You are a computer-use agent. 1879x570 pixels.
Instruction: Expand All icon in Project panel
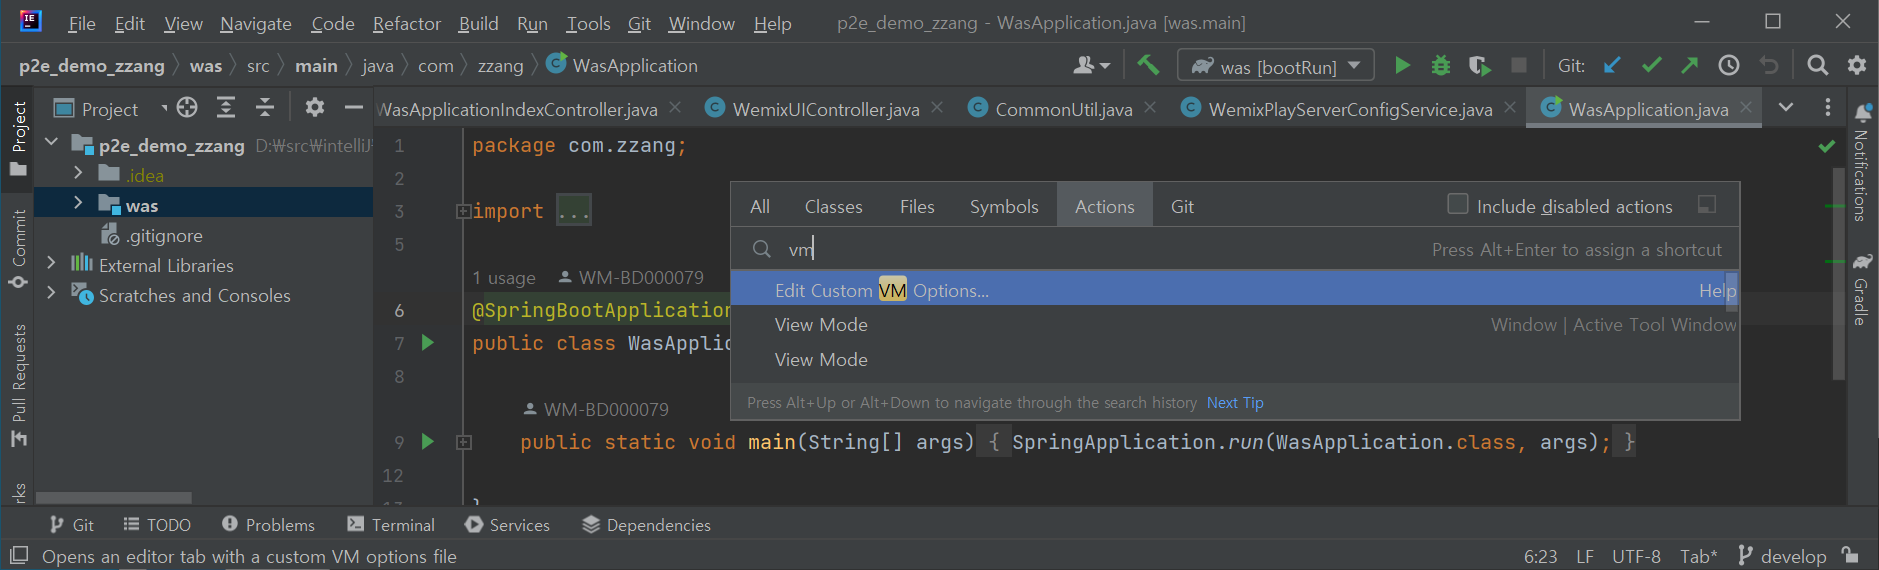click(226, 107)
